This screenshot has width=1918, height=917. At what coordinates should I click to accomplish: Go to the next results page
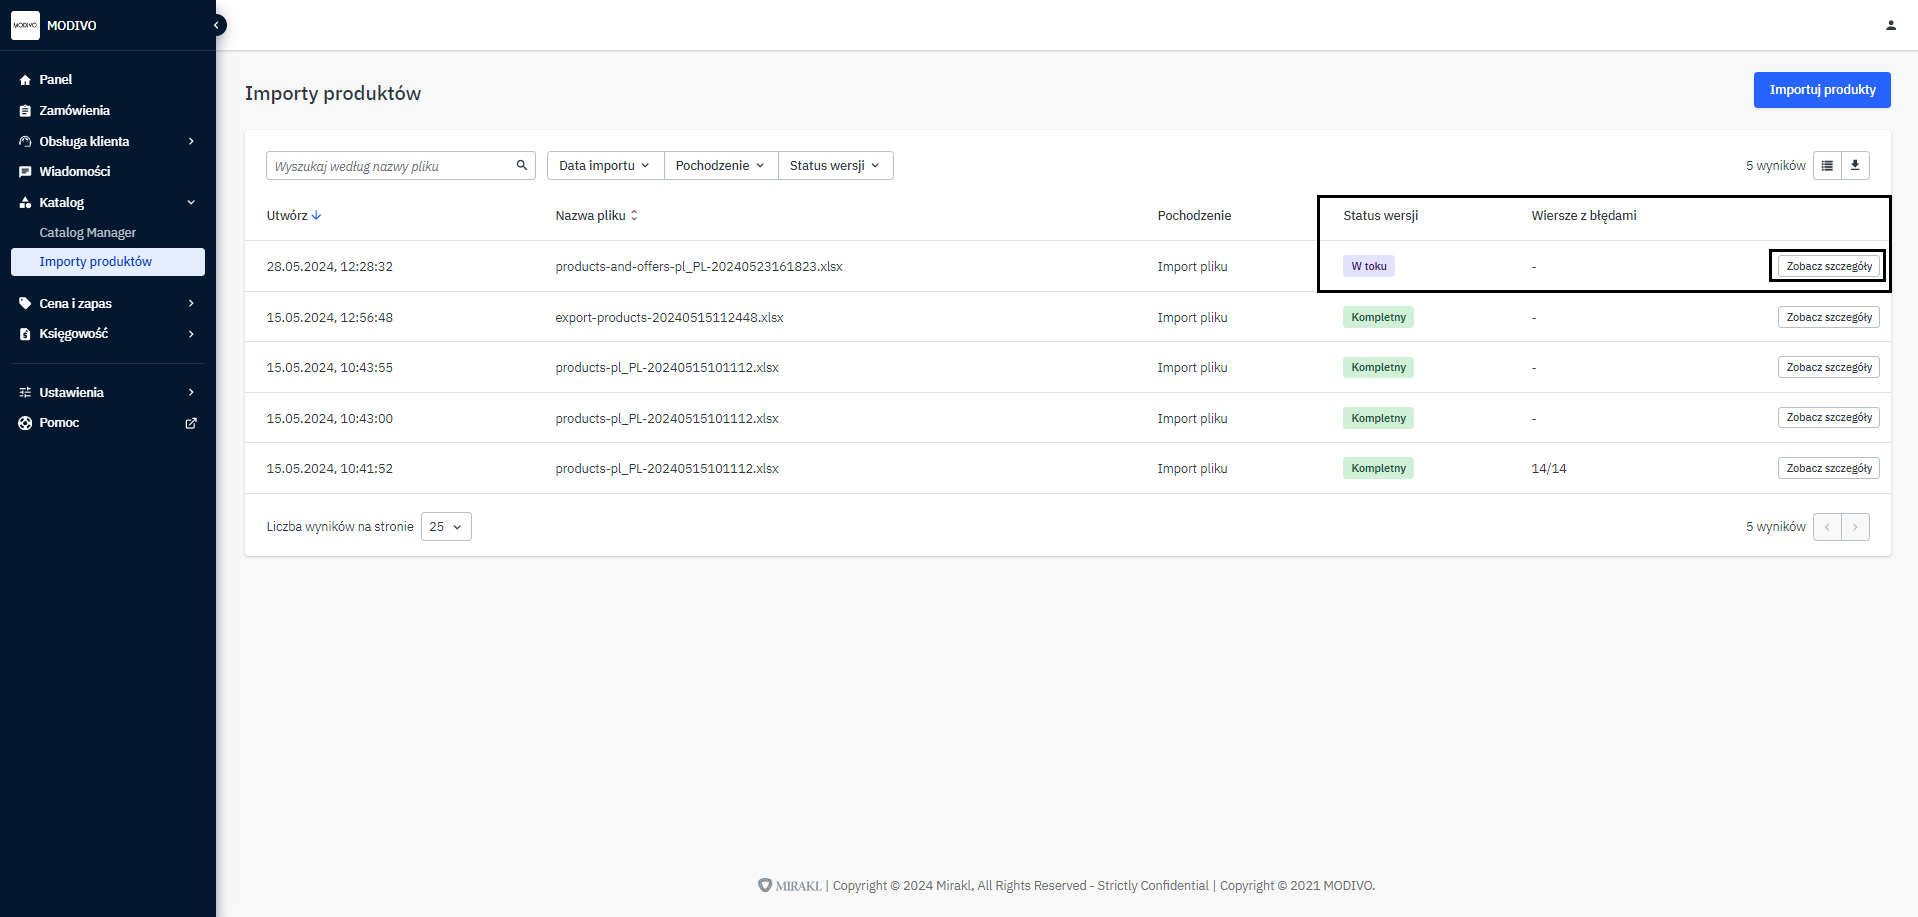click(x=1855, y=527)
